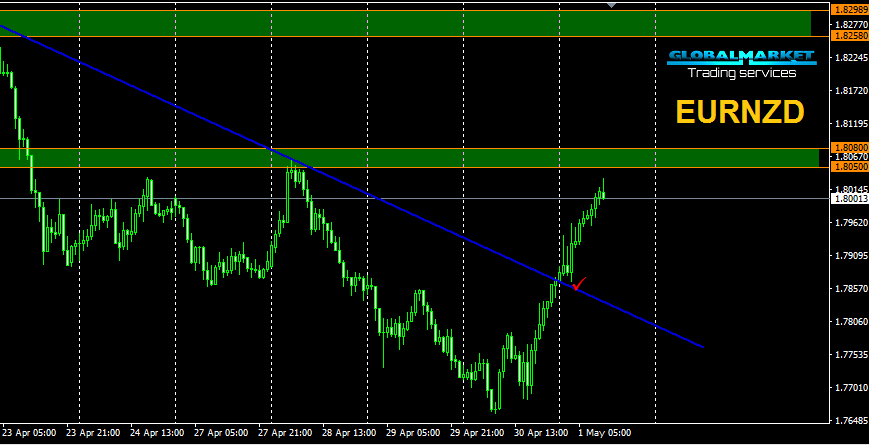Click the current price label 1.80013
This screenshot has height=446, width=869.
pyautogui.click(x=851, y=199)
